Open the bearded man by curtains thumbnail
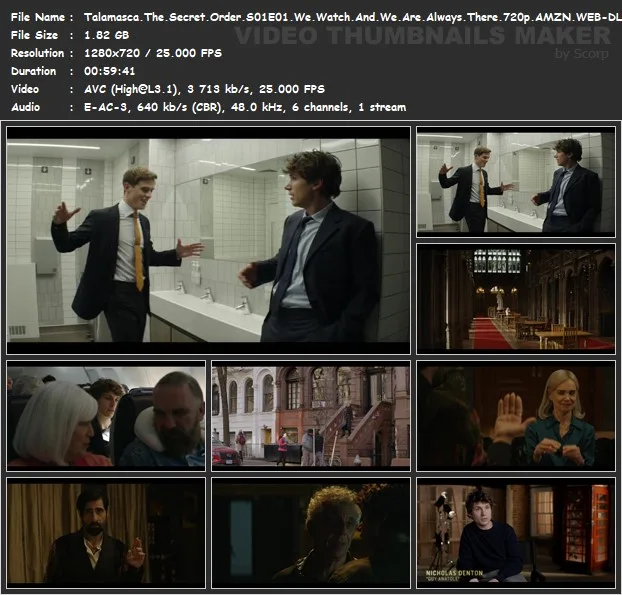The width and height of the screenshot is (622, 595). (106, 531)
